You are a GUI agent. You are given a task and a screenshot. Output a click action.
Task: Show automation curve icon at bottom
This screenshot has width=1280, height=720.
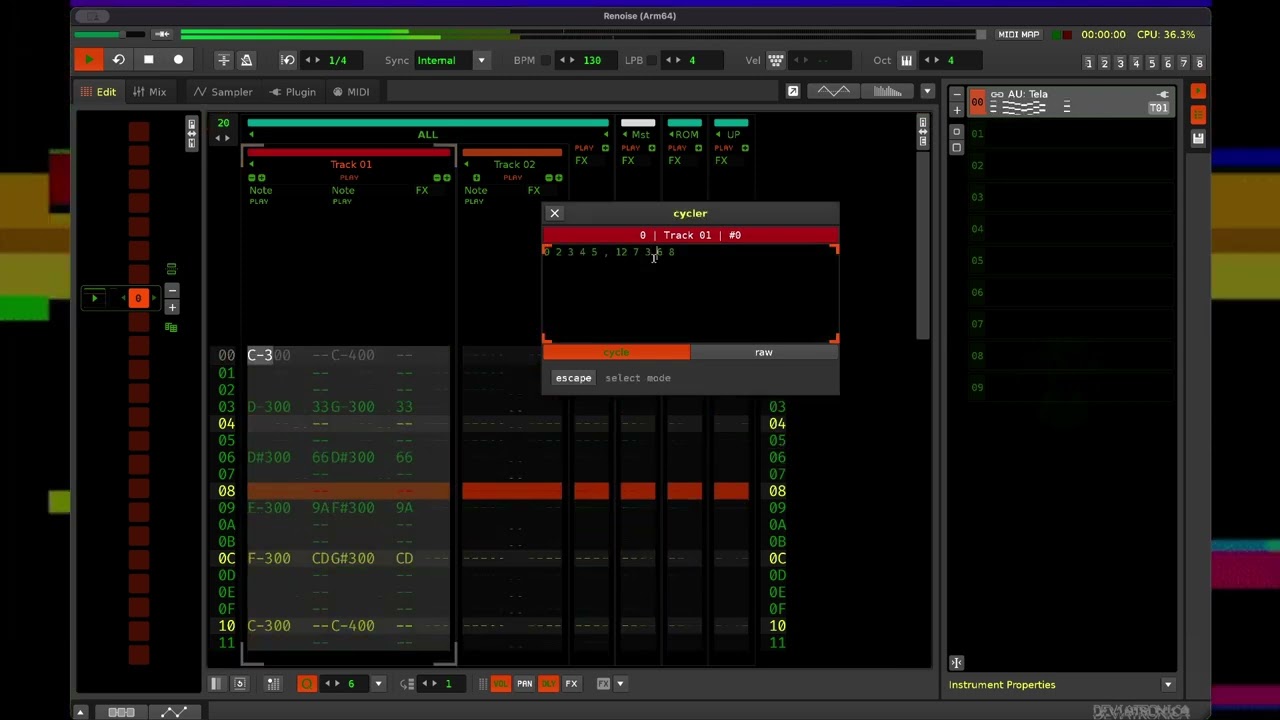click(174, 712)
